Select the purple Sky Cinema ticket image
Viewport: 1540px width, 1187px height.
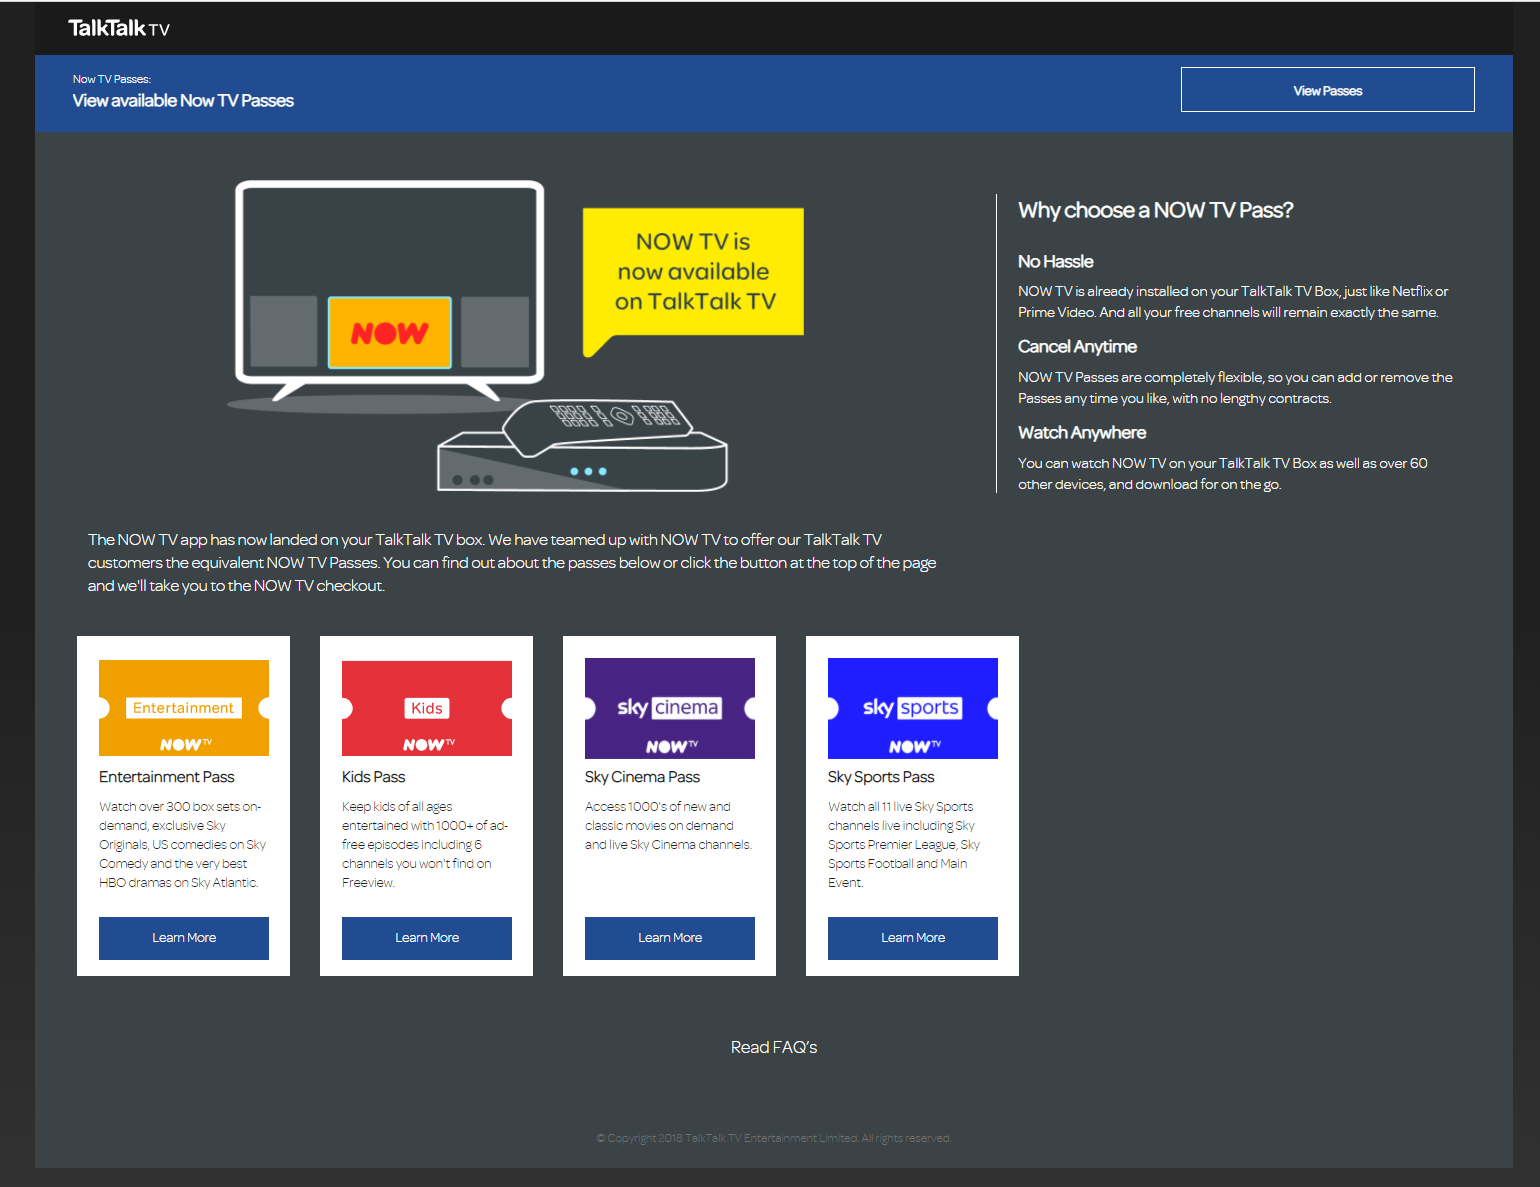pyautogui.click(x=670, y=708)
